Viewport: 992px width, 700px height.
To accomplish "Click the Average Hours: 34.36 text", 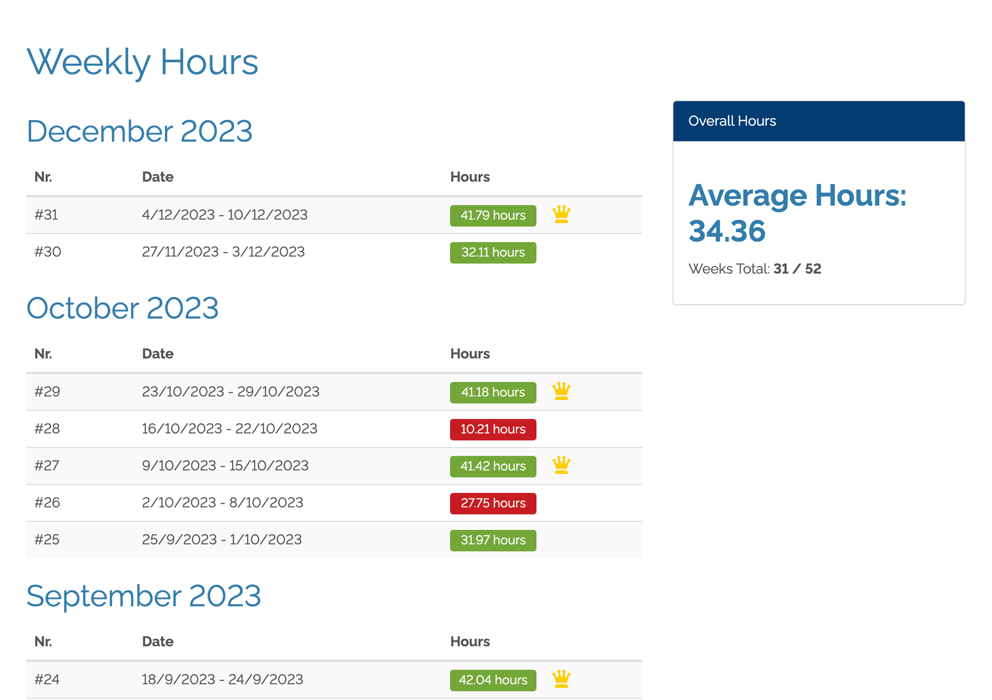I will tap(797, 212).
